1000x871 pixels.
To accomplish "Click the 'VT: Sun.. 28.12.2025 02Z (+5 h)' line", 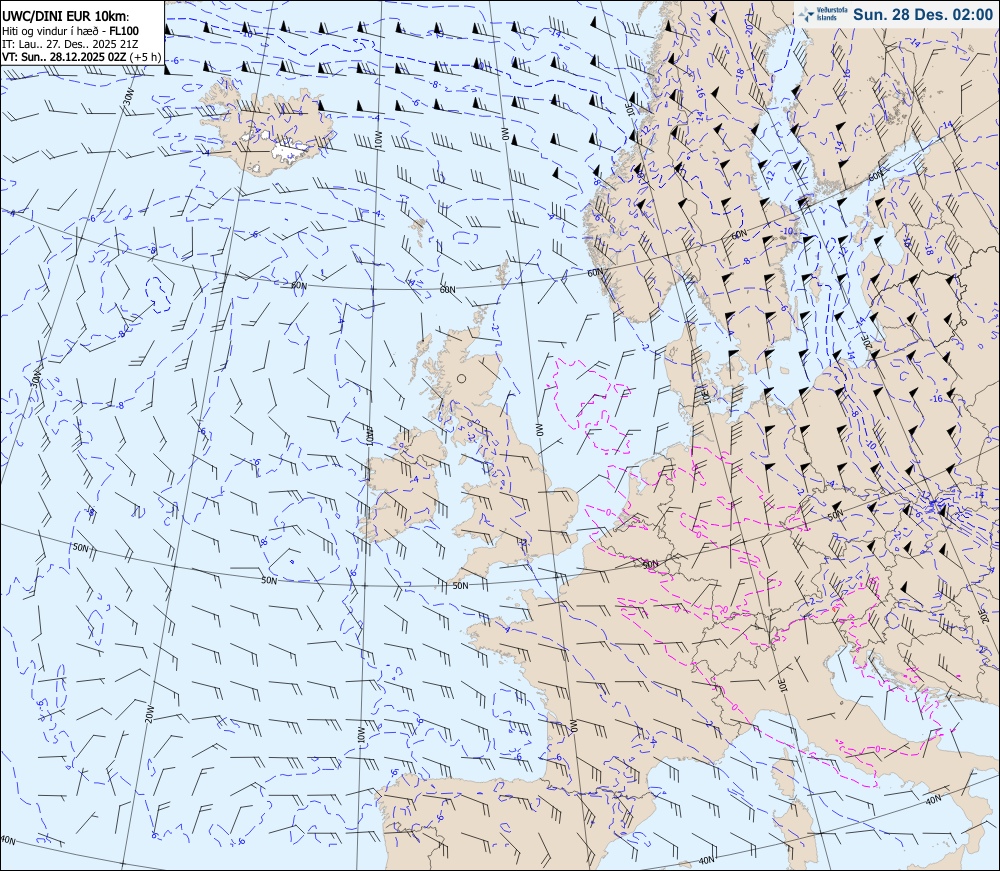I will tap(81, 57).
